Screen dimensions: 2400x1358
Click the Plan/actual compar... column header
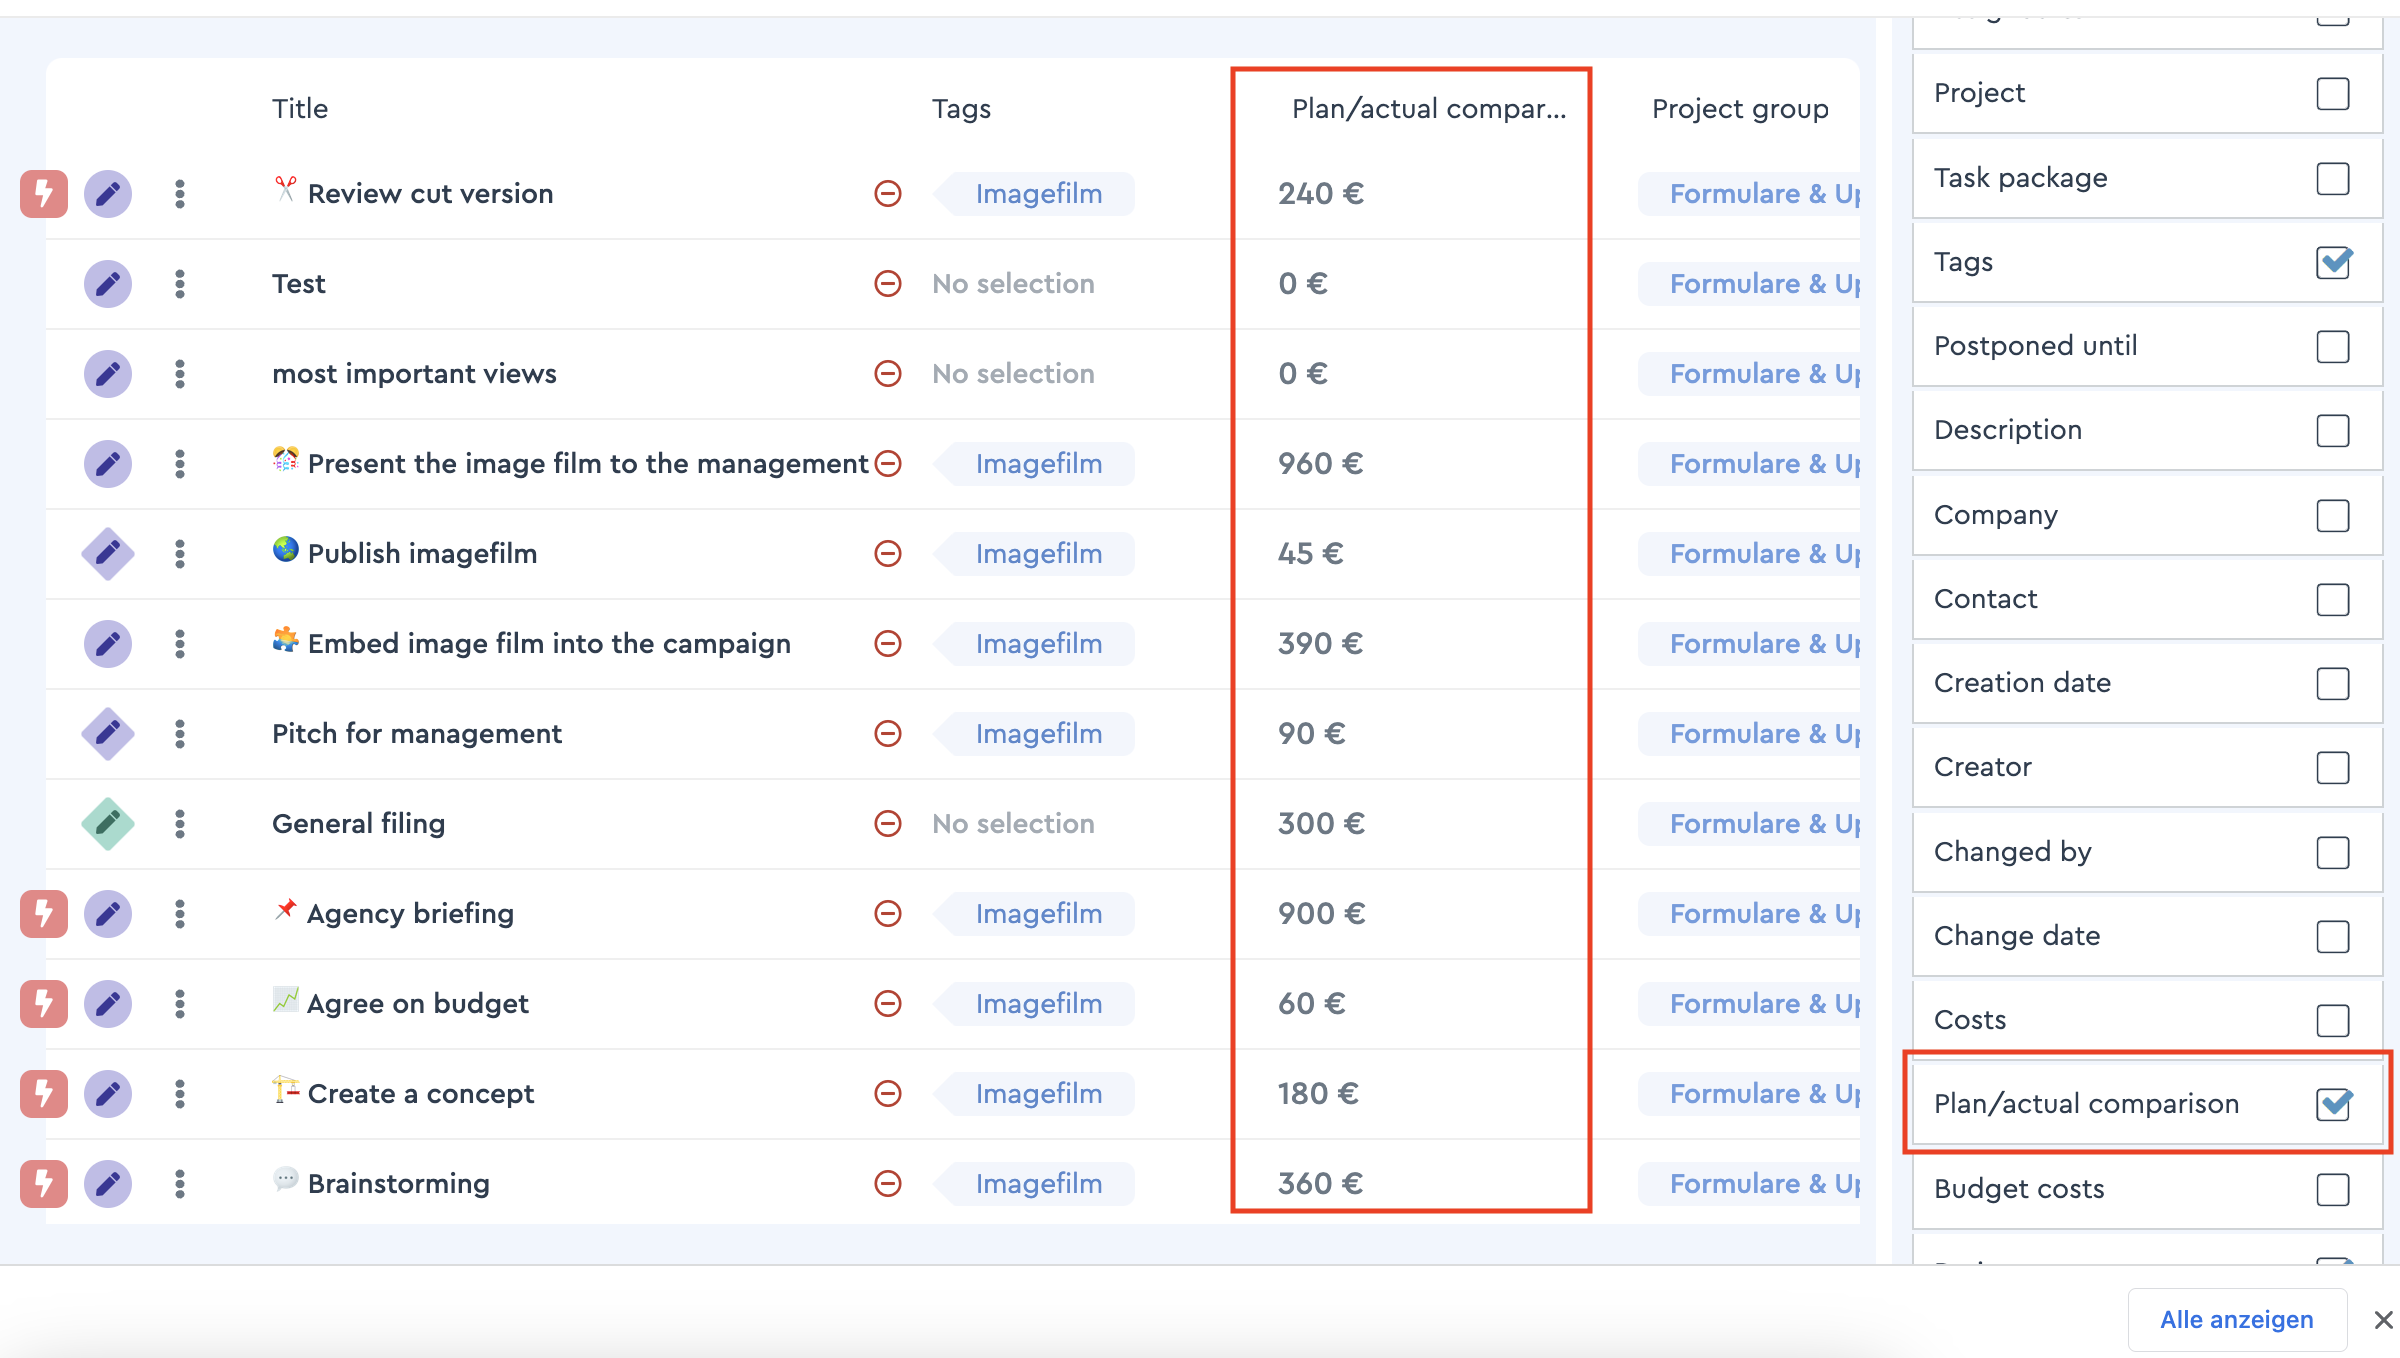pos(1429,108)
